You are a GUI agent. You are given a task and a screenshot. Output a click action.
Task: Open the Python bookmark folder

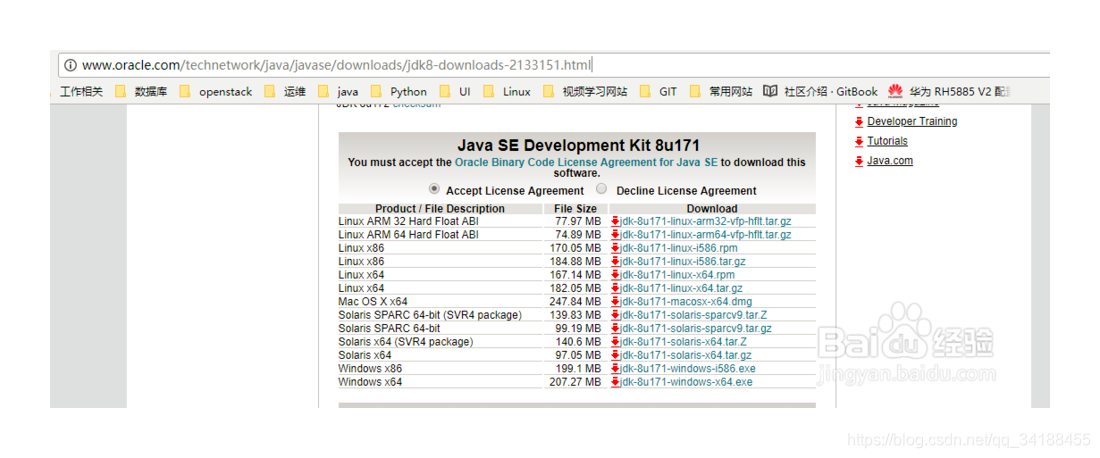point(398,92)
